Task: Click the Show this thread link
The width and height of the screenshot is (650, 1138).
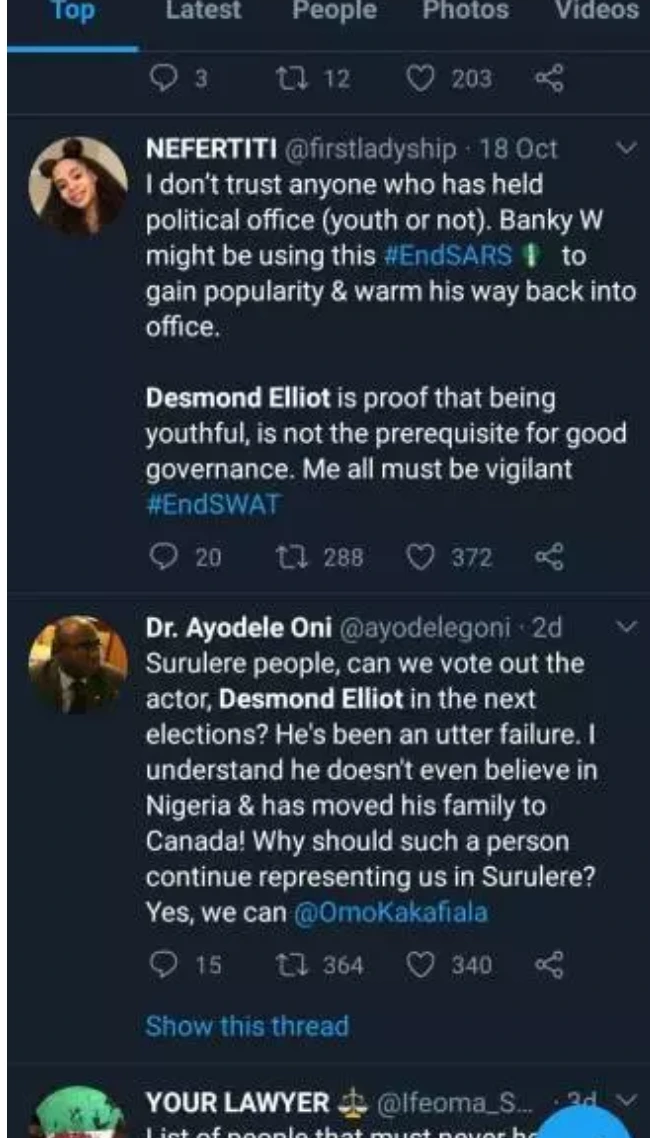Action: point(247,1025)
